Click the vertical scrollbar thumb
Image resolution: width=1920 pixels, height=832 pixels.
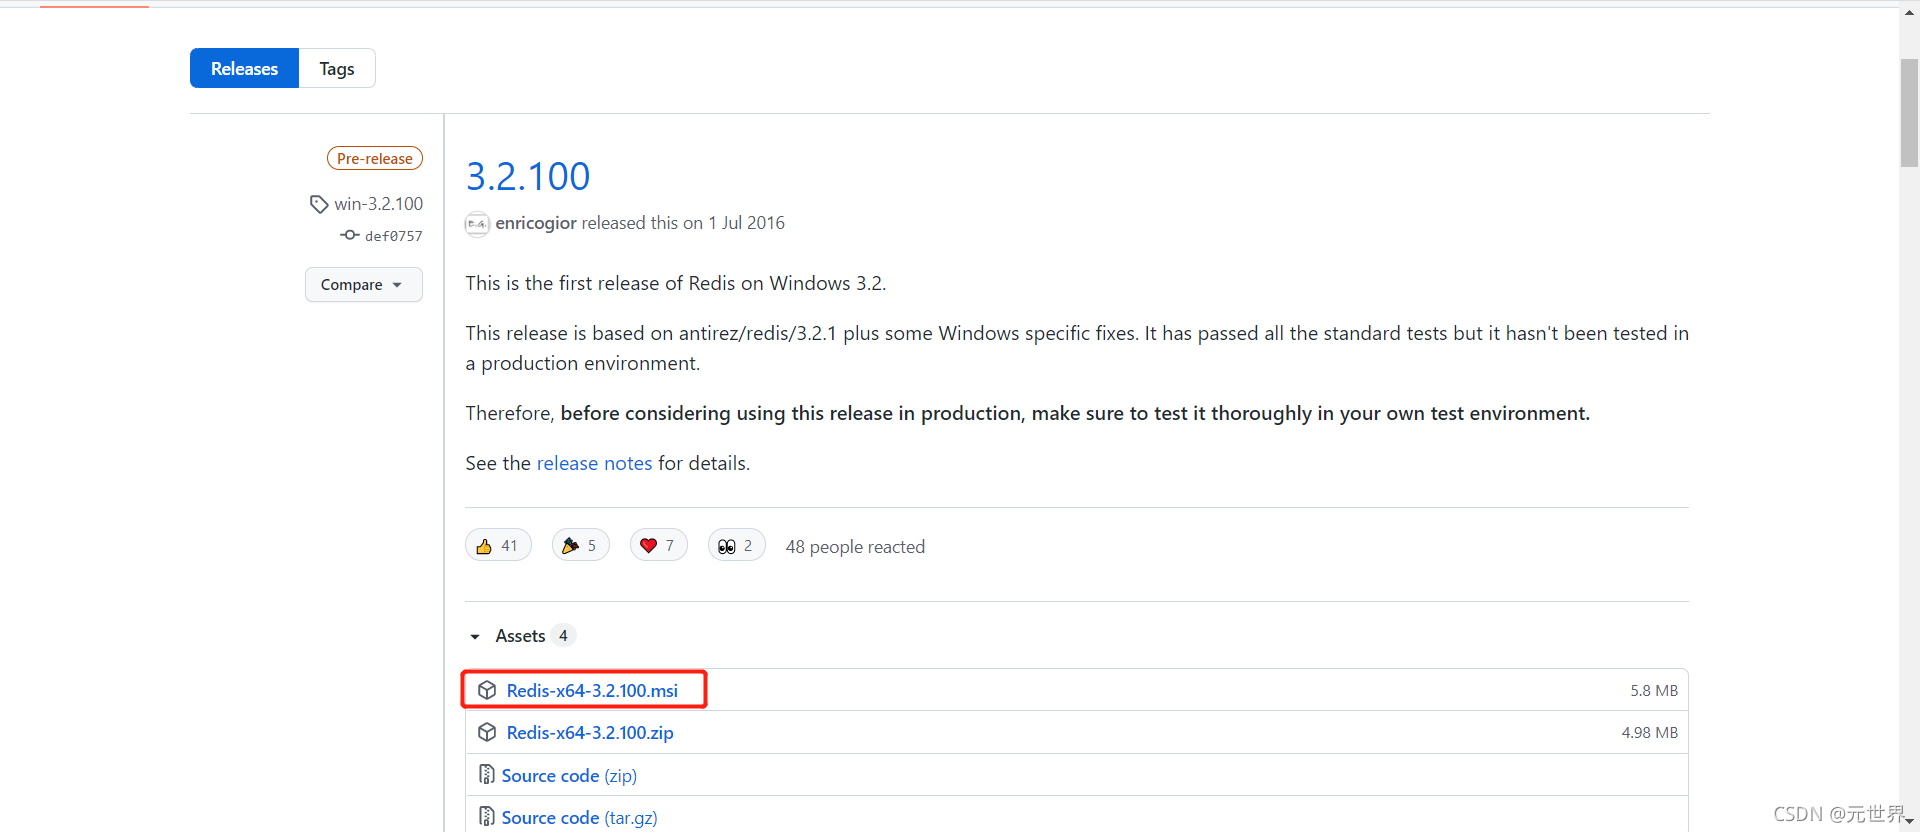coord(1909,113)
